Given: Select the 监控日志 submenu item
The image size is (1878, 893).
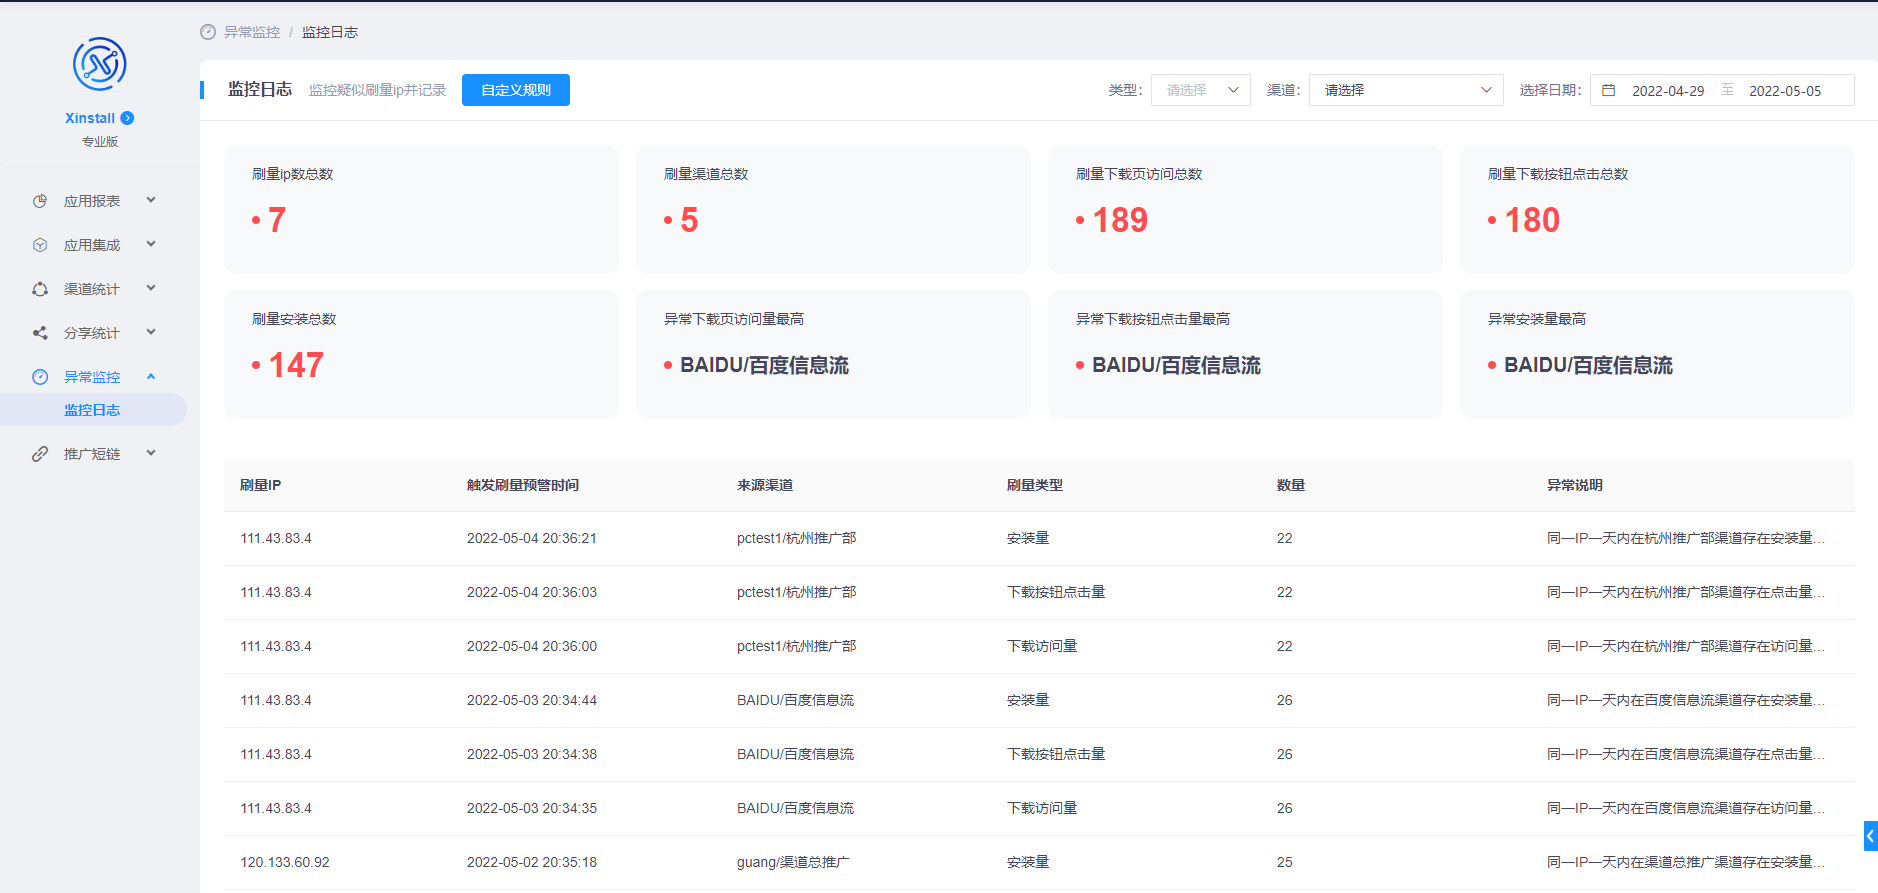Looking at the screenshot, I should [x=92, y=410].
